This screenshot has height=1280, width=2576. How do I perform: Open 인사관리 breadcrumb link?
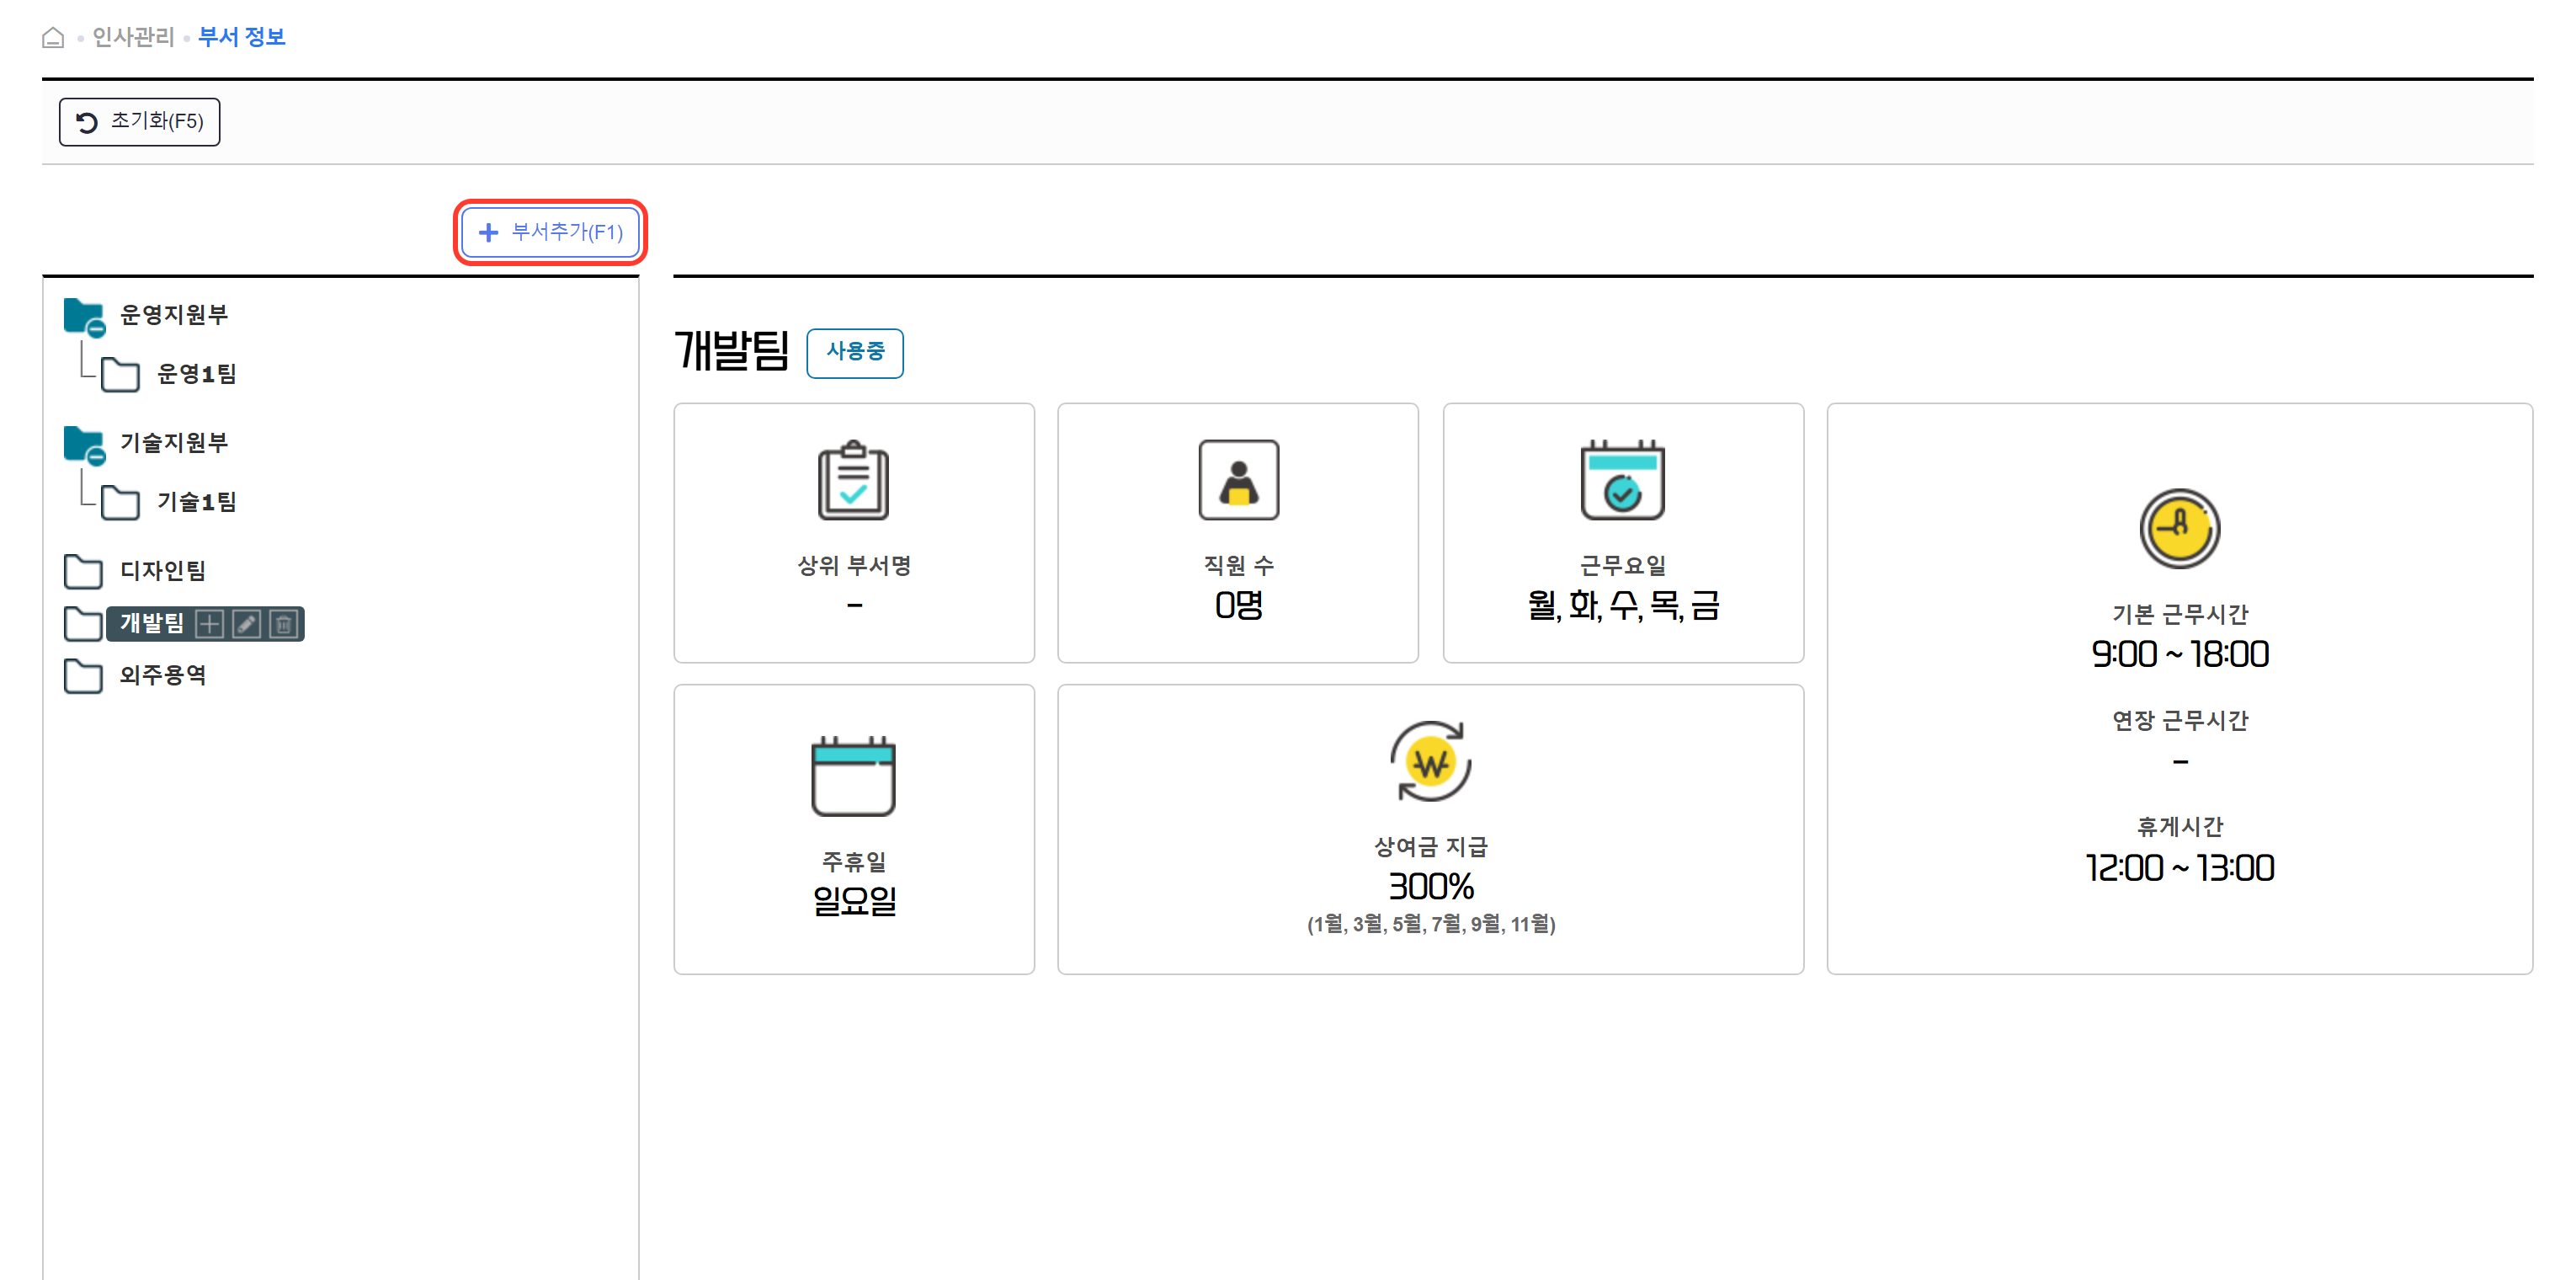pos(133,37)
